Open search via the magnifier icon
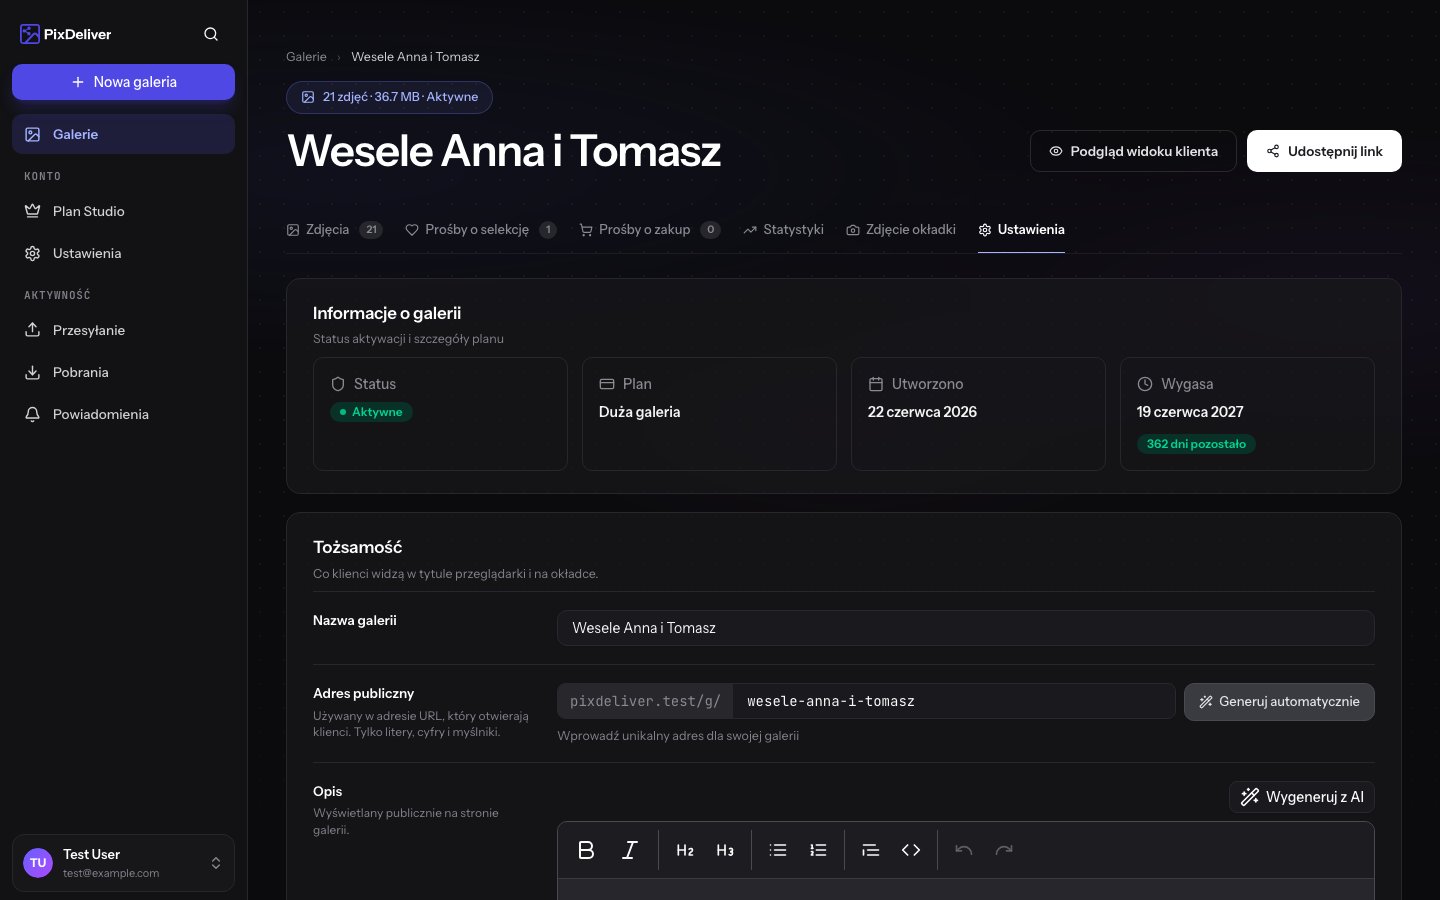 211,34
